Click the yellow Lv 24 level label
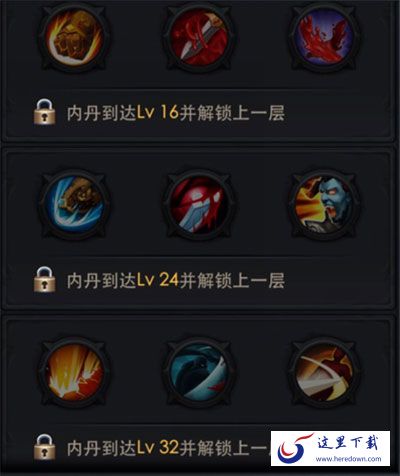 click(x=158, y=280)
